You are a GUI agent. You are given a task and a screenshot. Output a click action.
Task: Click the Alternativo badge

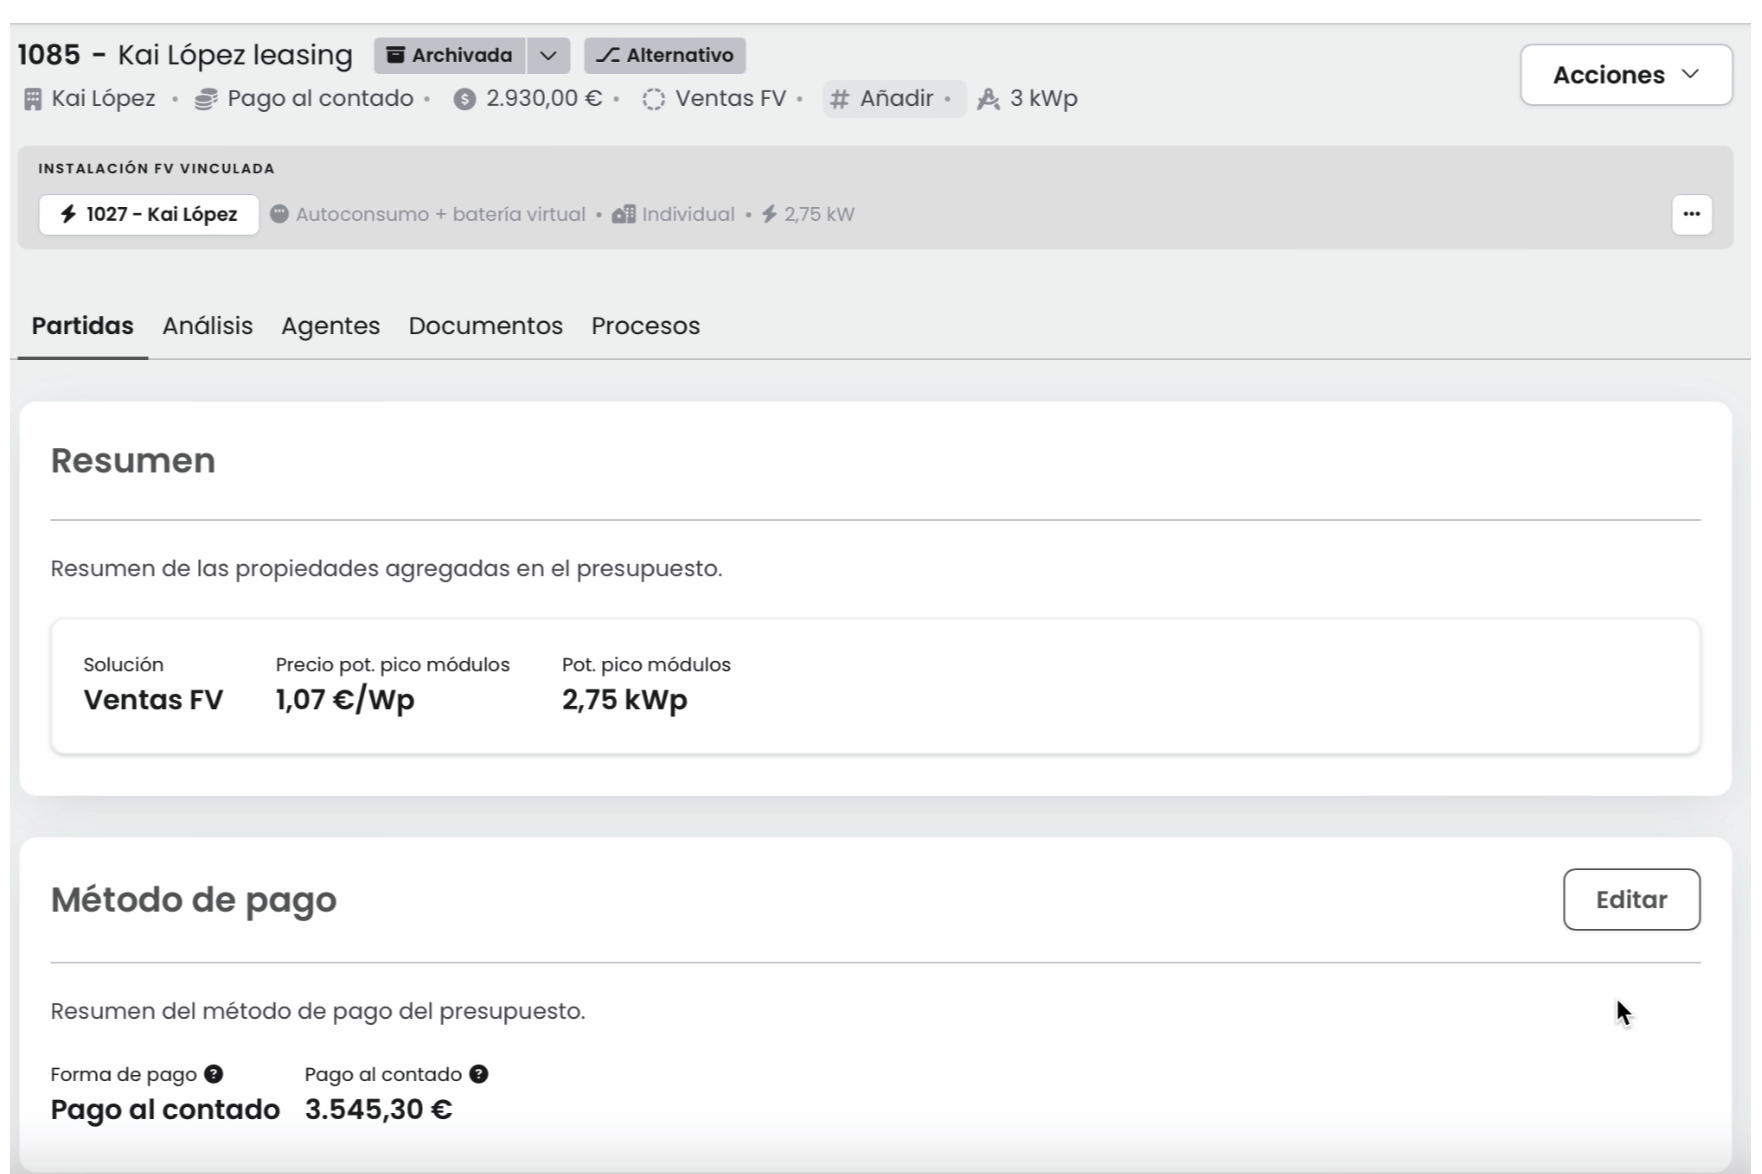pyautogui.click(x=665, y=56)
